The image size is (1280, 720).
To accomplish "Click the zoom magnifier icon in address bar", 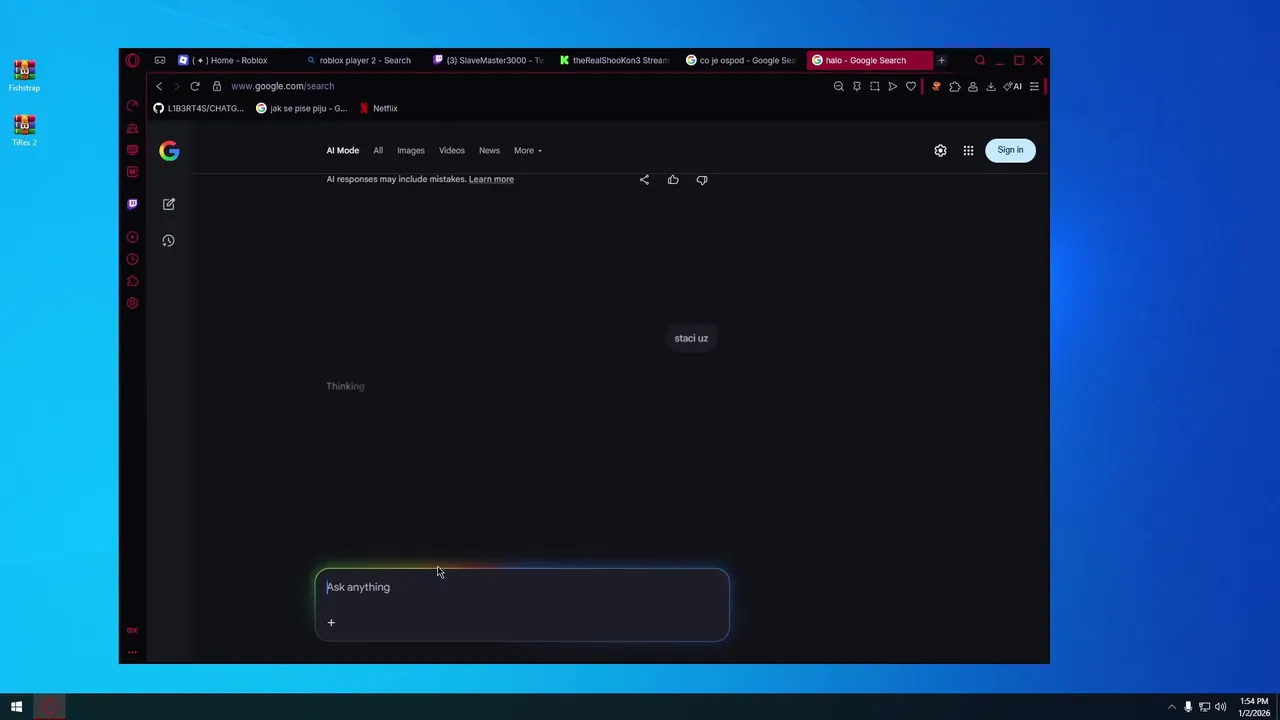I will point(839,87).
